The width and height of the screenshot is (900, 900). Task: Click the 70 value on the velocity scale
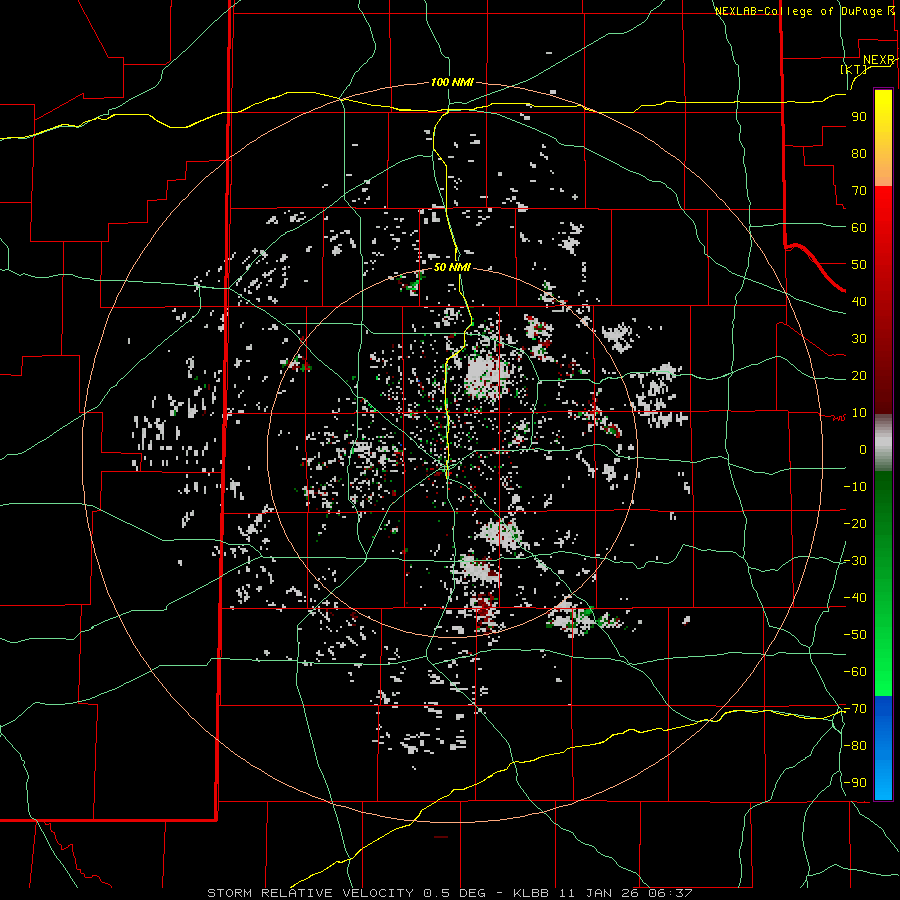click(859, 191)
